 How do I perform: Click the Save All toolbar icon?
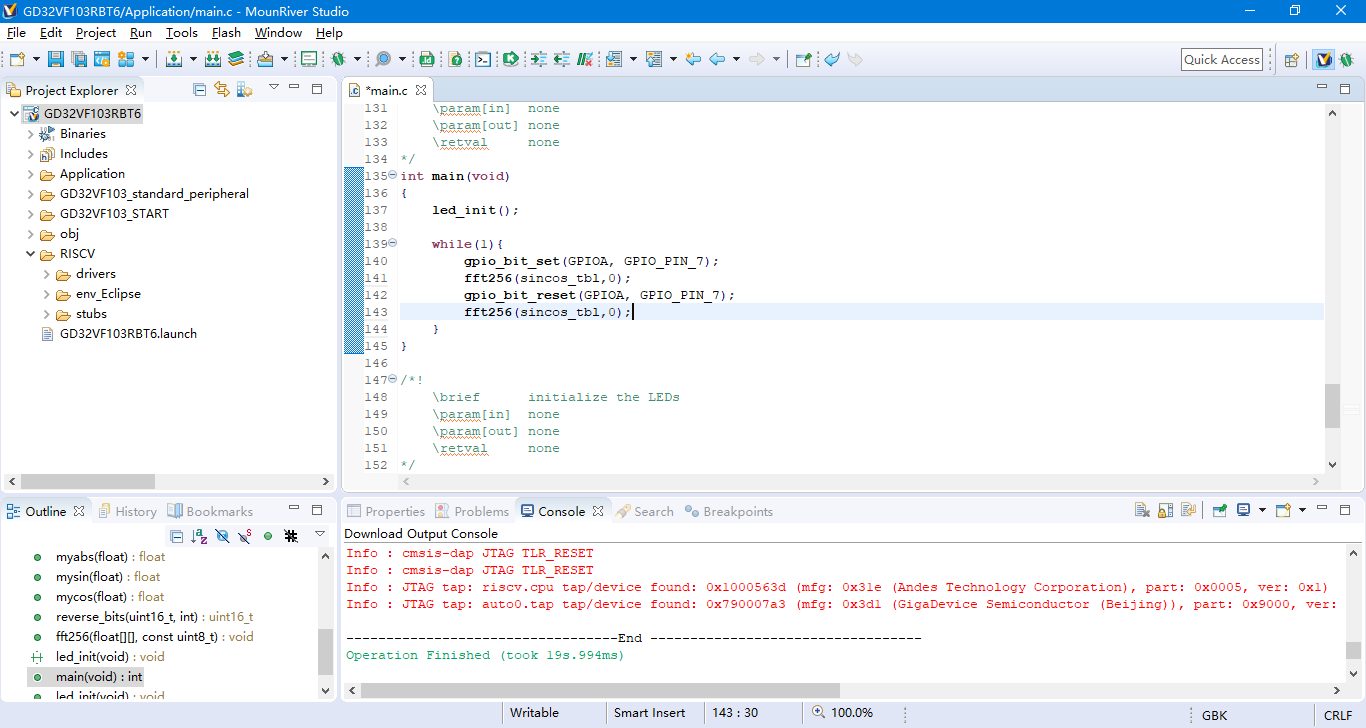coord(78,59)
